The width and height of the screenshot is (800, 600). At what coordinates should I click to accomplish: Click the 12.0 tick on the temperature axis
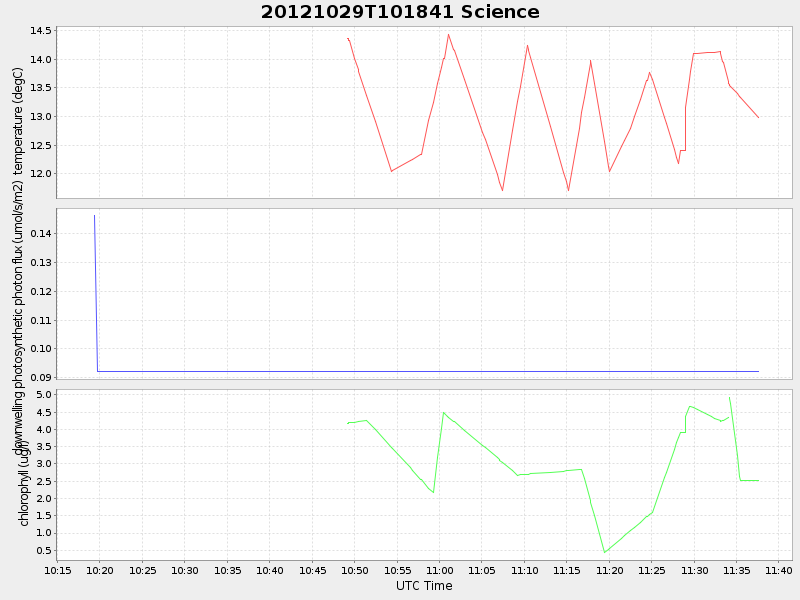pos(40,174)
